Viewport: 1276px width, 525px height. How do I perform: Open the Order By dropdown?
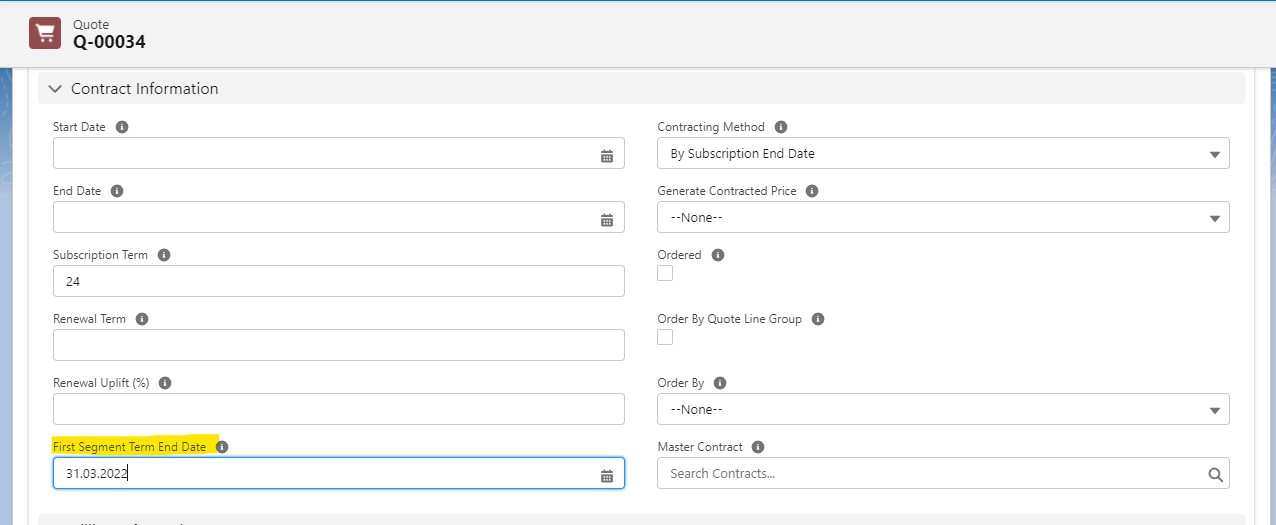click(942, 410)
